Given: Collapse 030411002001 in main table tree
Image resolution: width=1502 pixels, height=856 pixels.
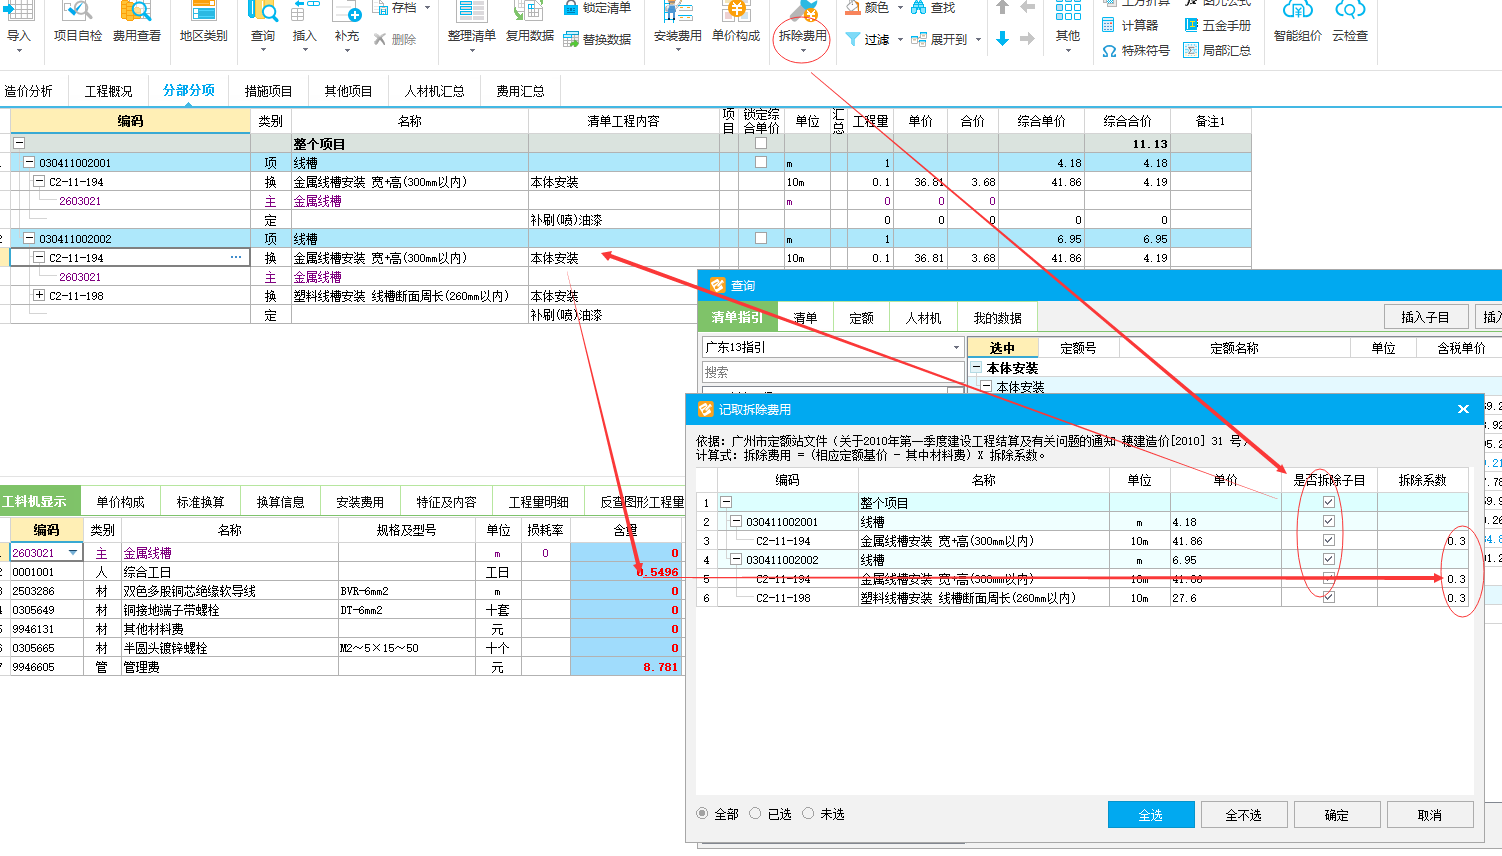Looking at the screenshot, I should click(x=29, y=162).
